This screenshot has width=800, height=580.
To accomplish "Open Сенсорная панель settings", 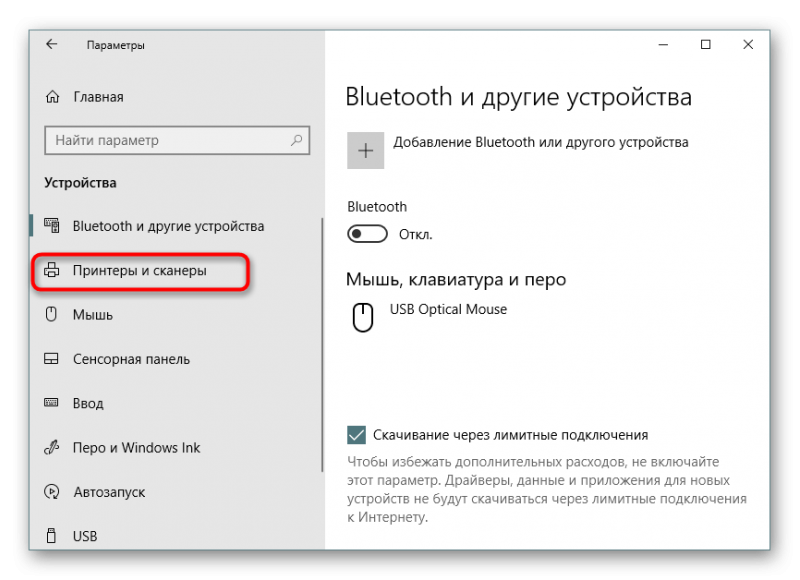I will coord(131,359).
